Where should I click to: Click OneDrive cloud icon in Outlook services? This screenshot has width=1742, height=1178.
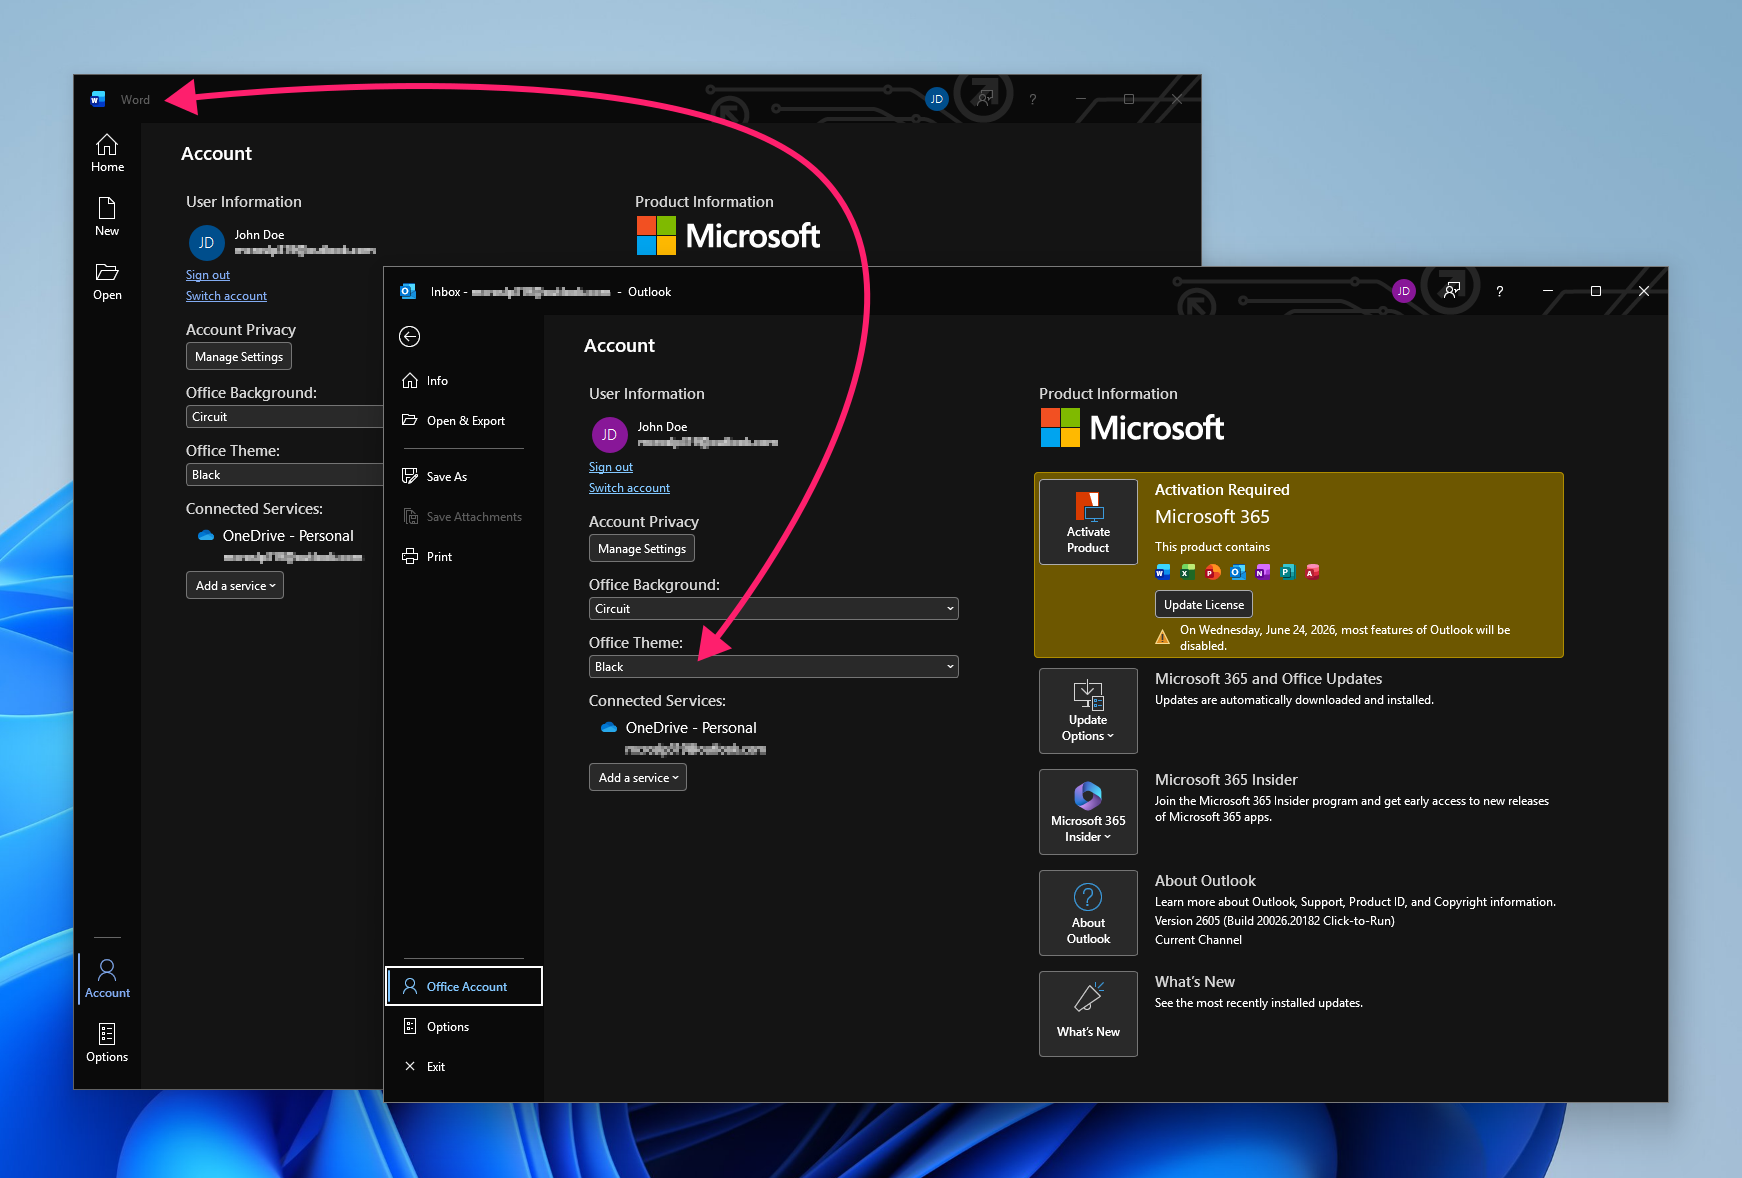pos(609,727)
